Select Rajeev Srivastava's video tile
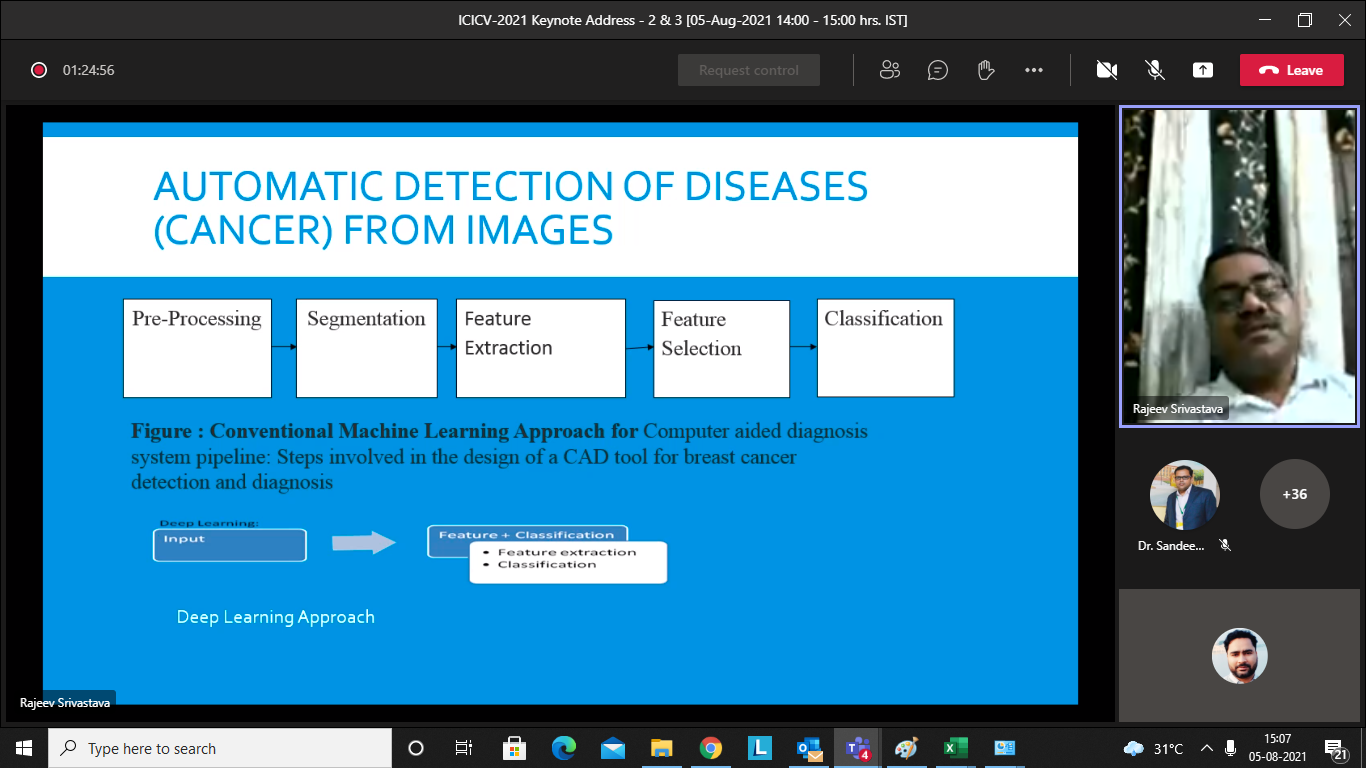Screen dimensions: 1366x768 click(1239, 266)
